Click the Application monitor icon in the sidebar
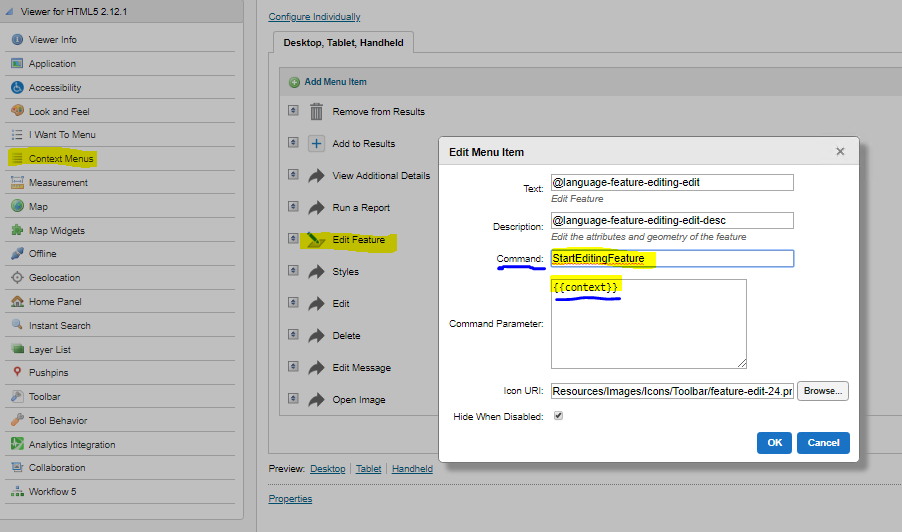 point(17,63)
